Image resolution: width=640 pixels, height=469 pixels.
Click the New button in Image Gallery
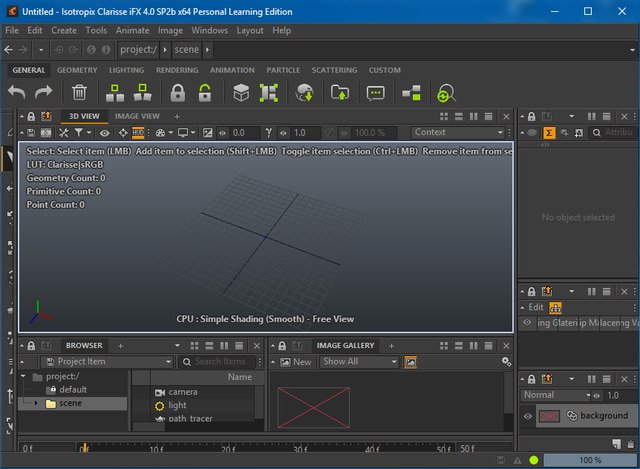point(296,362)
